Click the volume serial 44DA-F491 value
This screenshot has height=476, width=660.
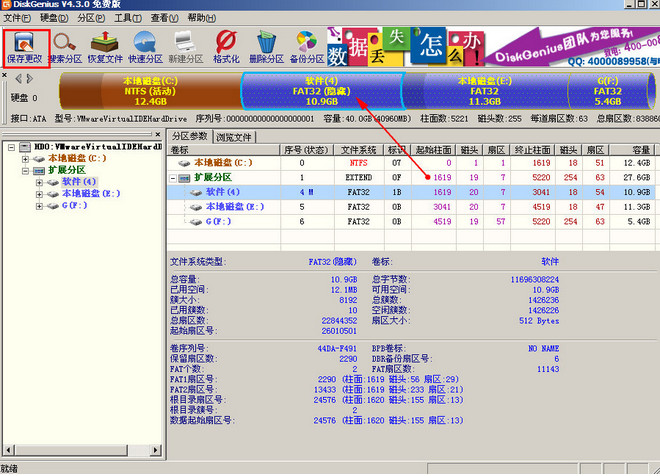coord(337,348)
